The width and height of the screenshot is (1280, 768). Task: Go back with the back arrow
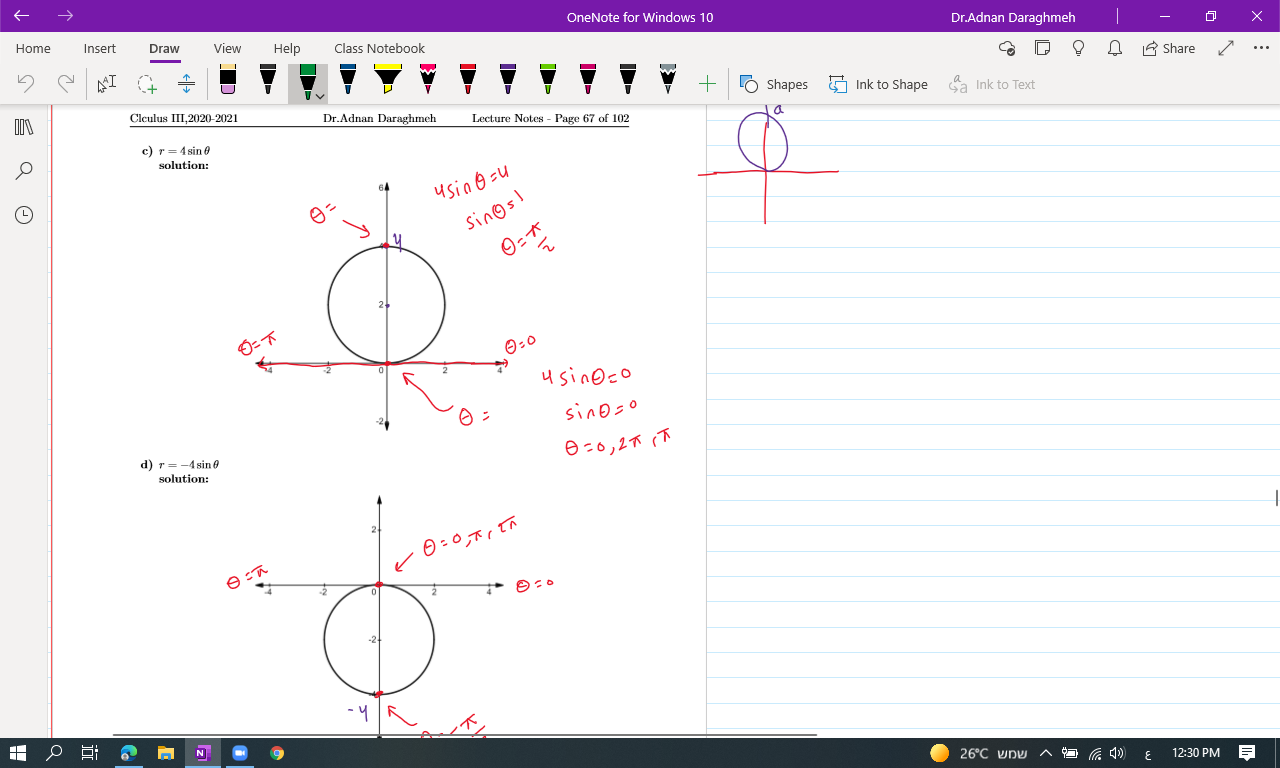(22, 16)
